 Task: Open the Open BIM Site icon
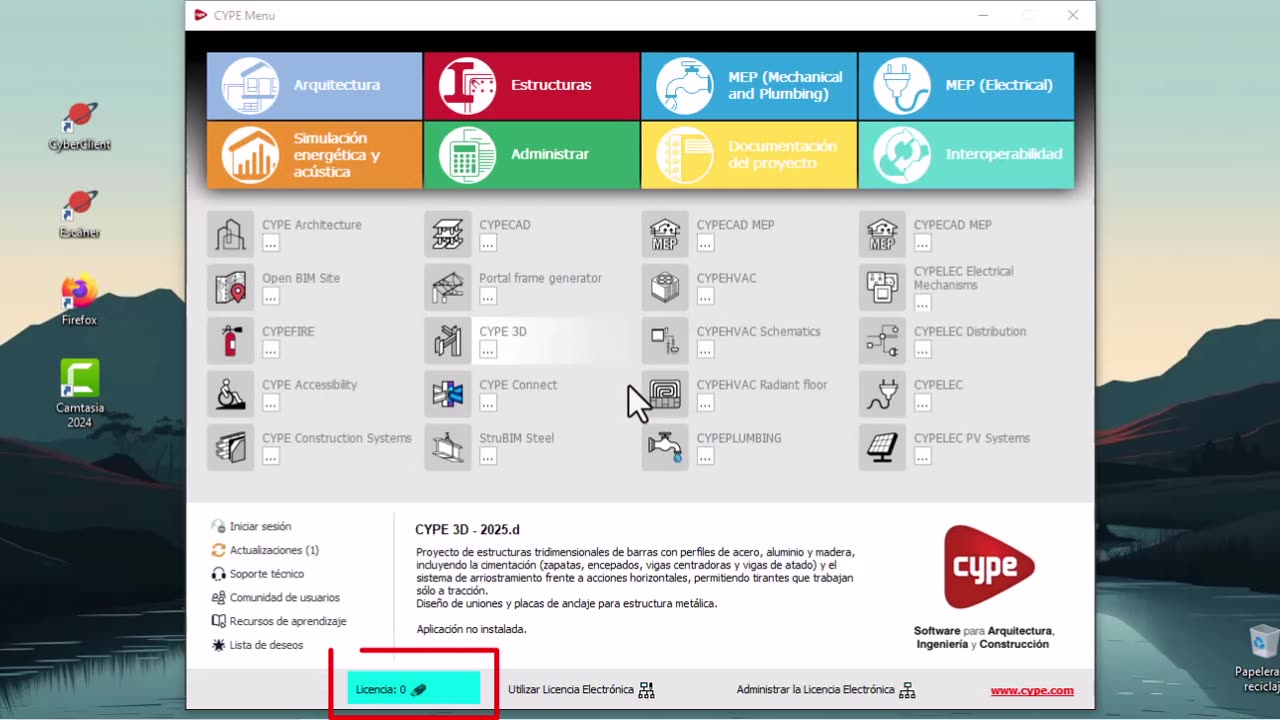tap(231, 287)
